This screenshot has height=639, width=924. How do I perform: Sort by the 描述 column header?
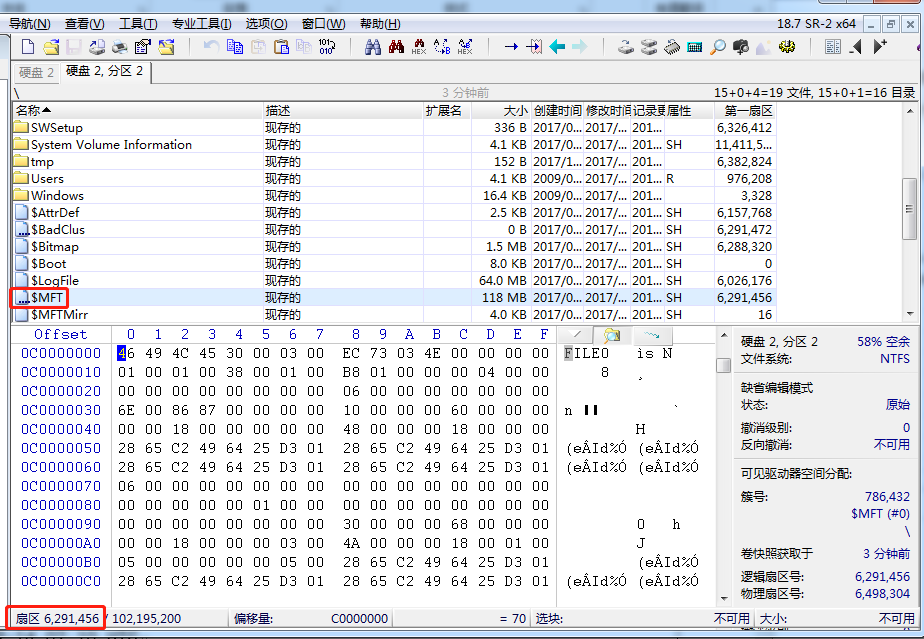(x=343, y=110)
